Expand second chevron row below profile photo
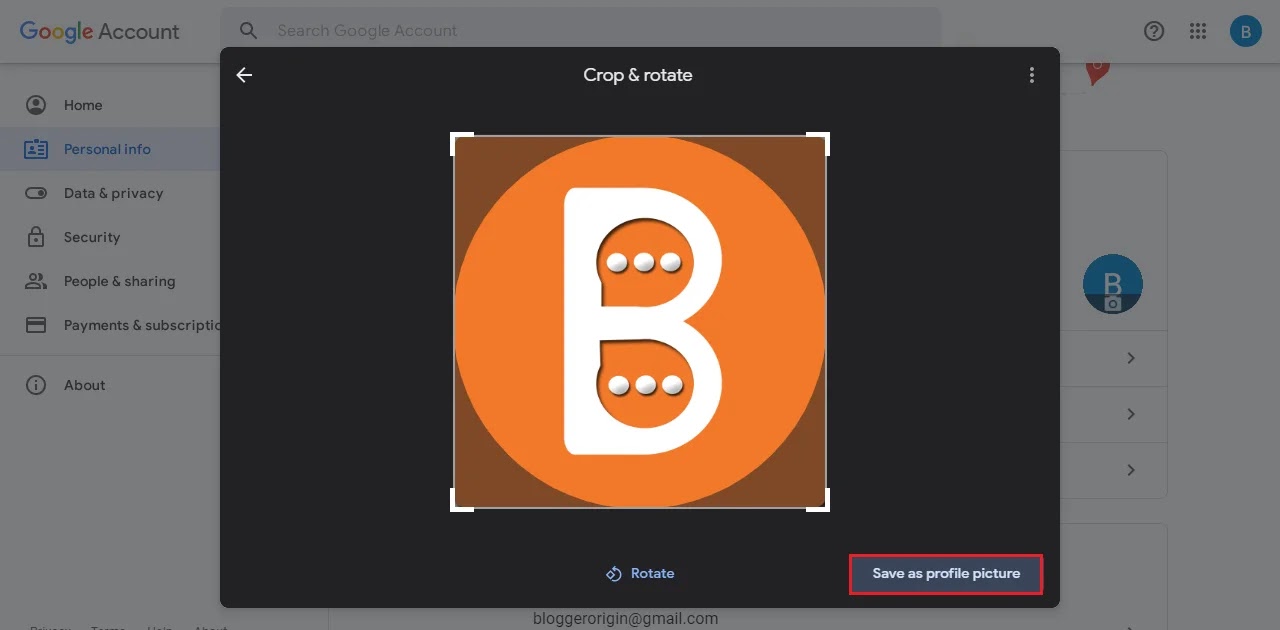 point(1131,414)
